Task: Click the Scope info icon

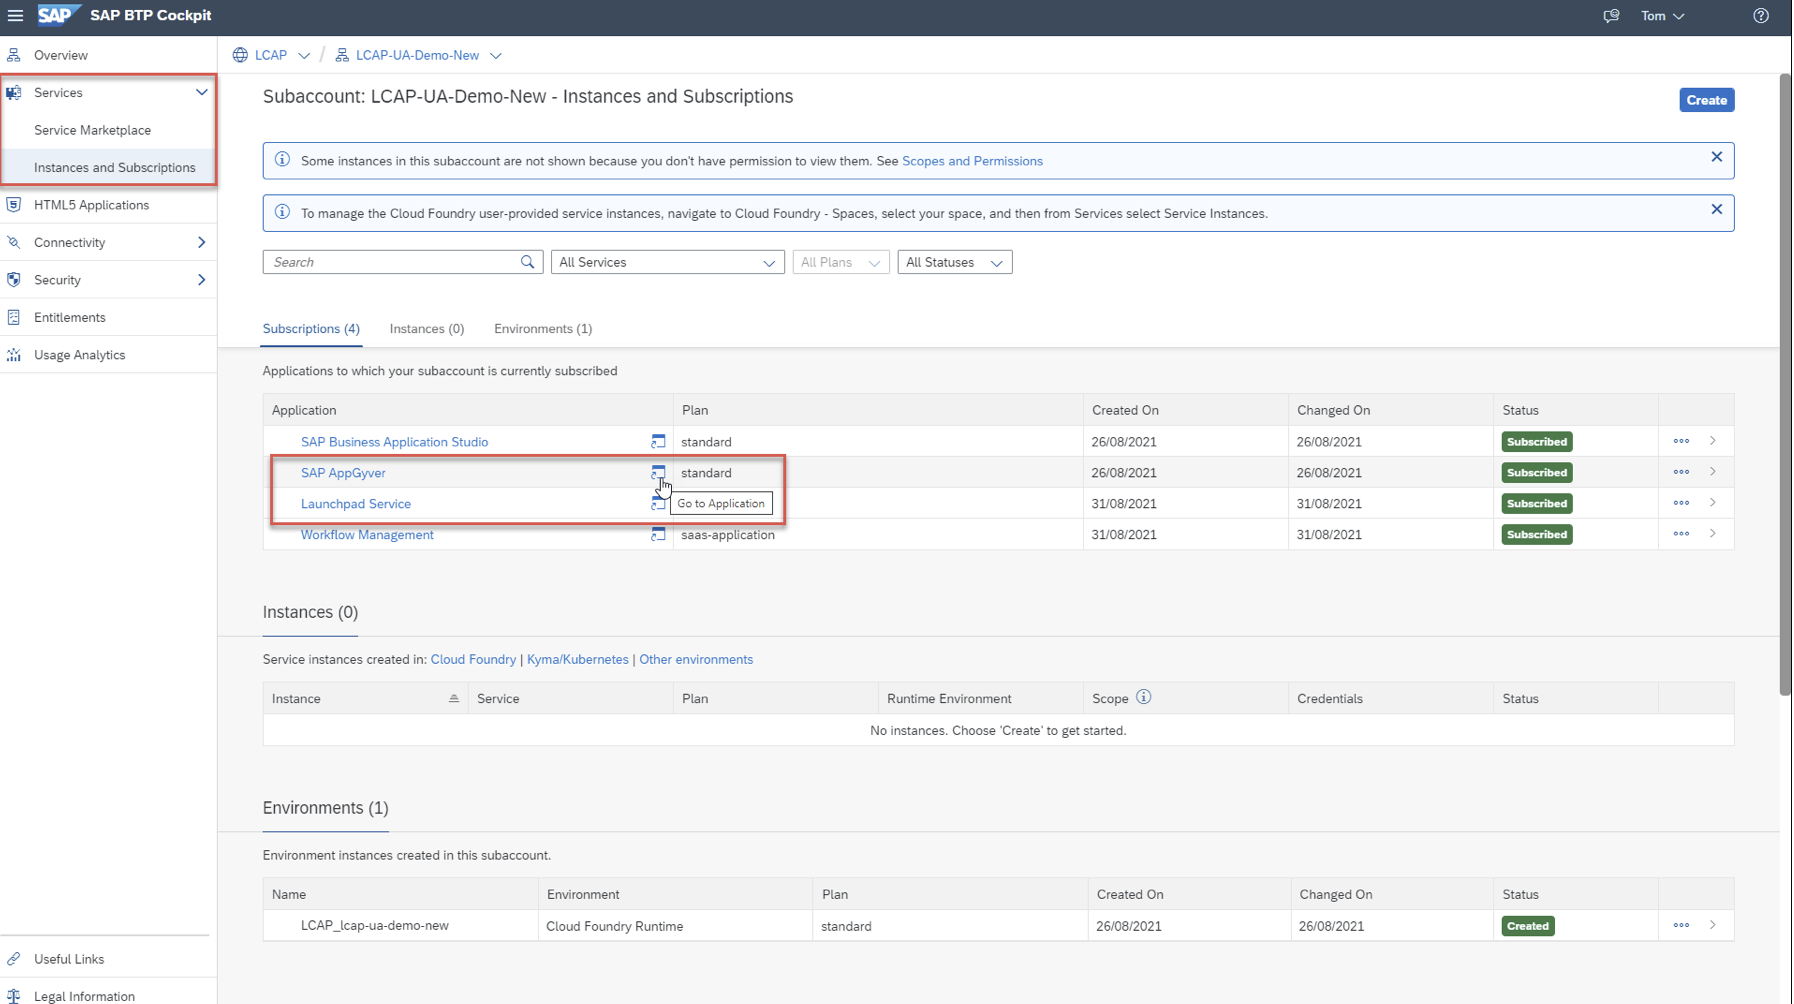Action: [x=1143, y=697]
